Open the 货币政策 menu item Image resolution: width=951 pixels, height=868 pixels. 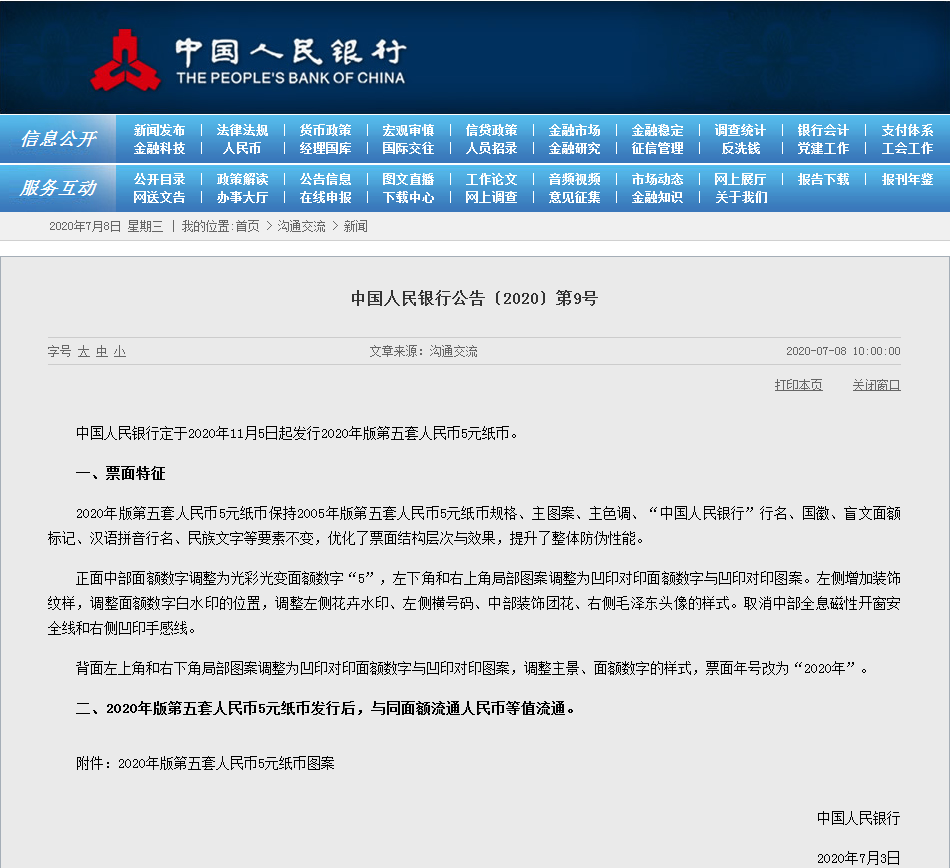325,130
